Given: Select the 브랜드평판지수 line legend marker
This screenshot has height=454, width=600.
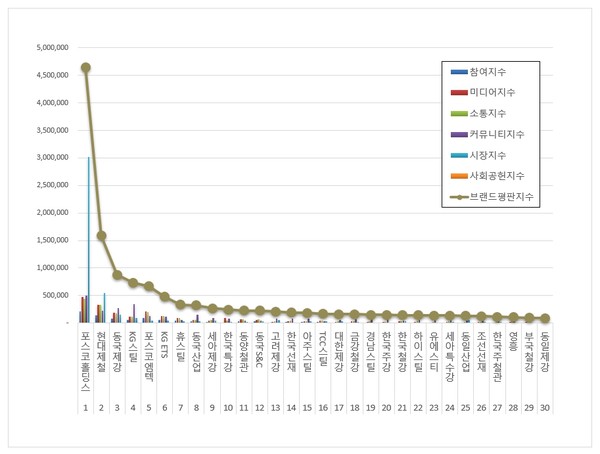Looking at the screenshot, I should point(459,197).
